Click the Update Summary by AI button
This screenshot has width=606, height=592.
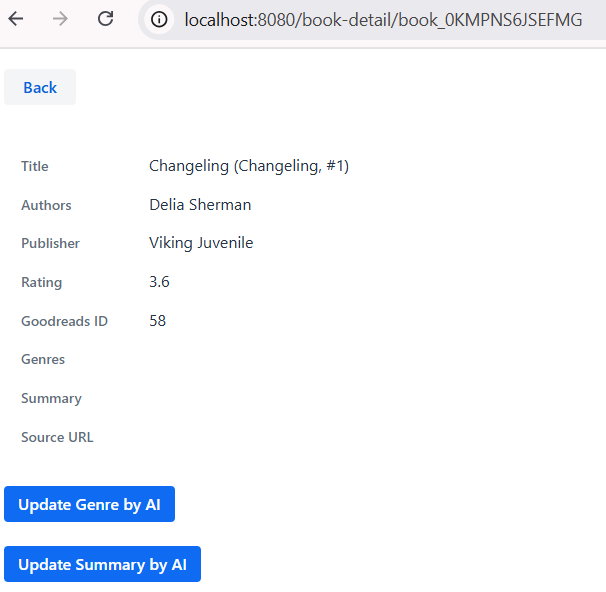[x=102, y=564]
